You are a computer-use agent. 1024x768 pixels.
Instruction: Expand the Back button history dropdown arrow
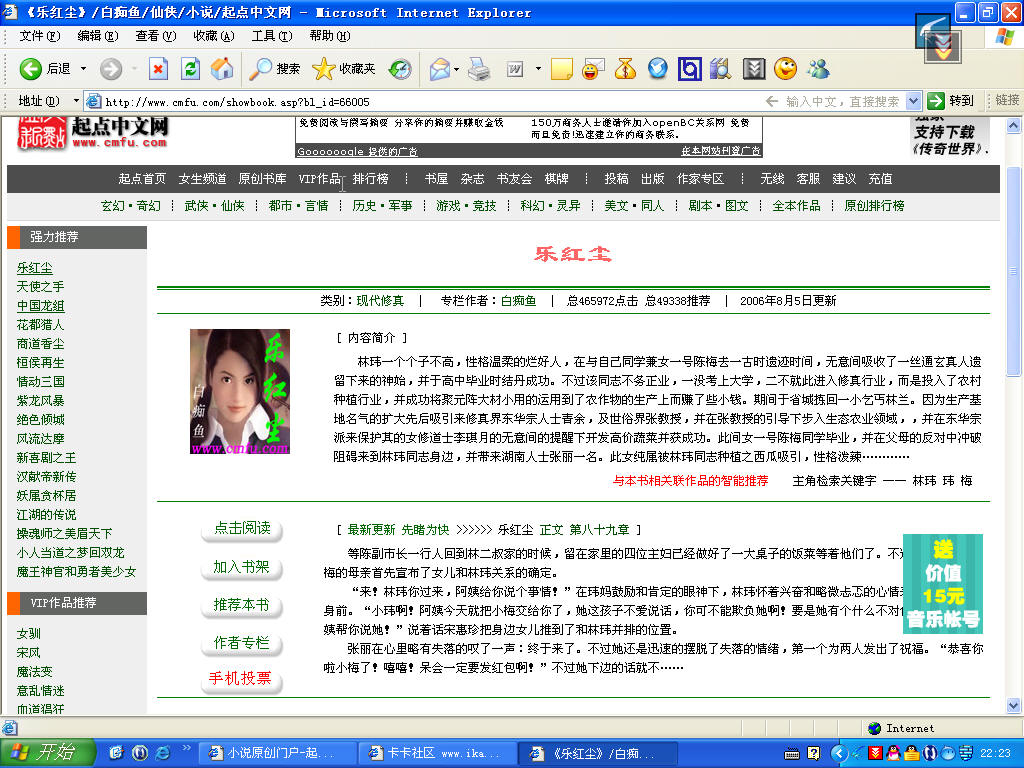[84, 69]
